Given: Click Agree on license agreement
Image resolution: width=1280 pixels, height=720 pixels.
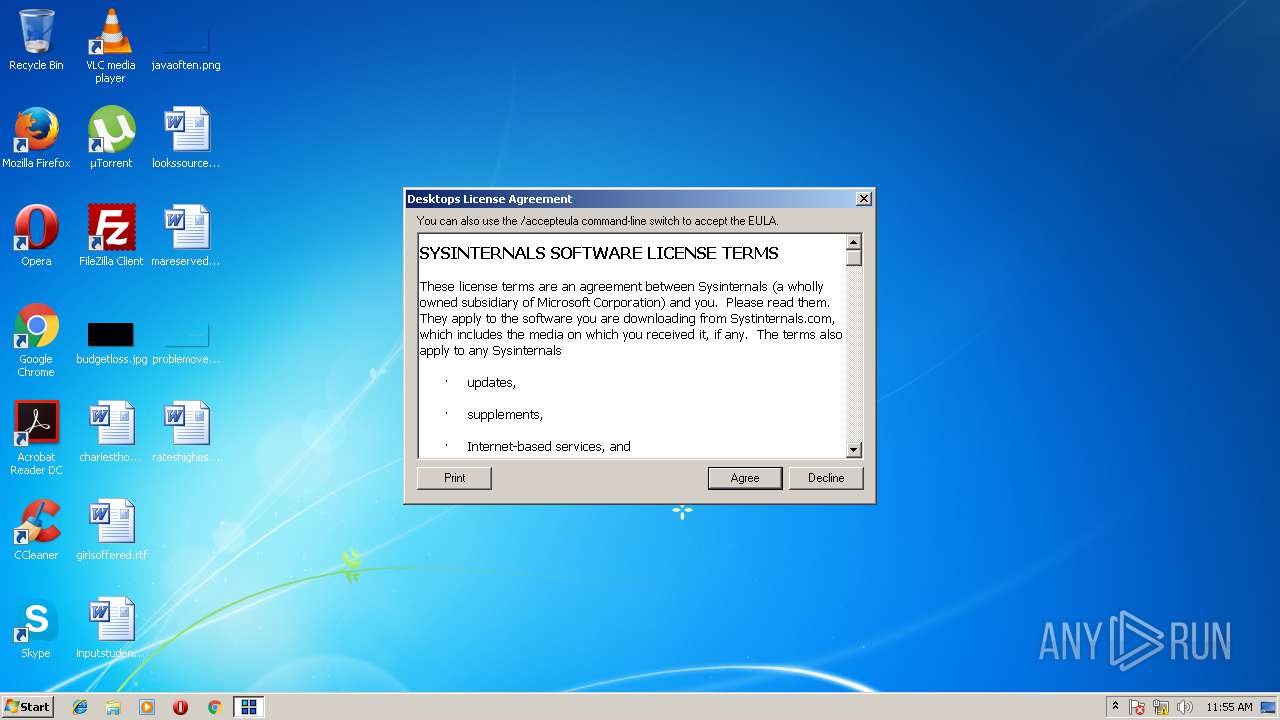Looking at the screenshot, I should [x=745, y=478].
